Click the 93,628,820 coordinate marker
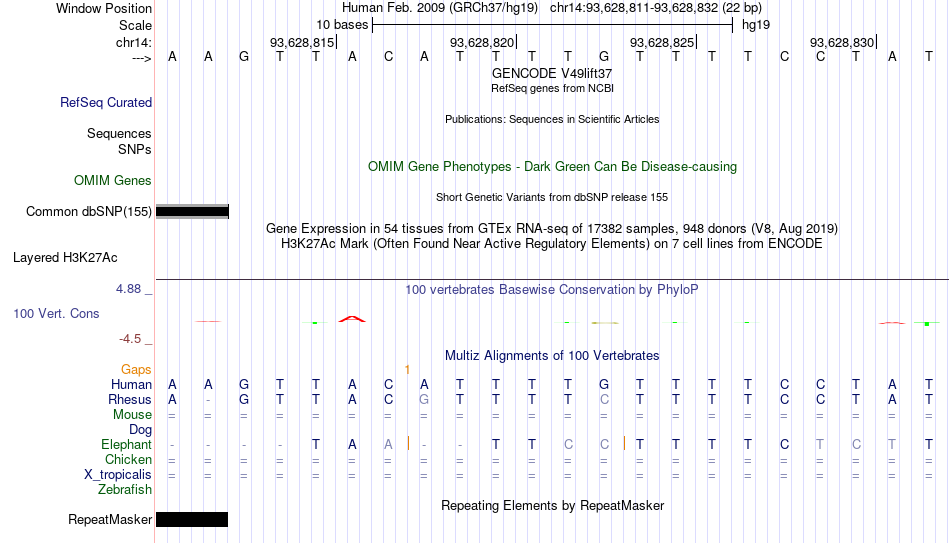The width and height of the screenshot is (950, 543). coord(482,42)
